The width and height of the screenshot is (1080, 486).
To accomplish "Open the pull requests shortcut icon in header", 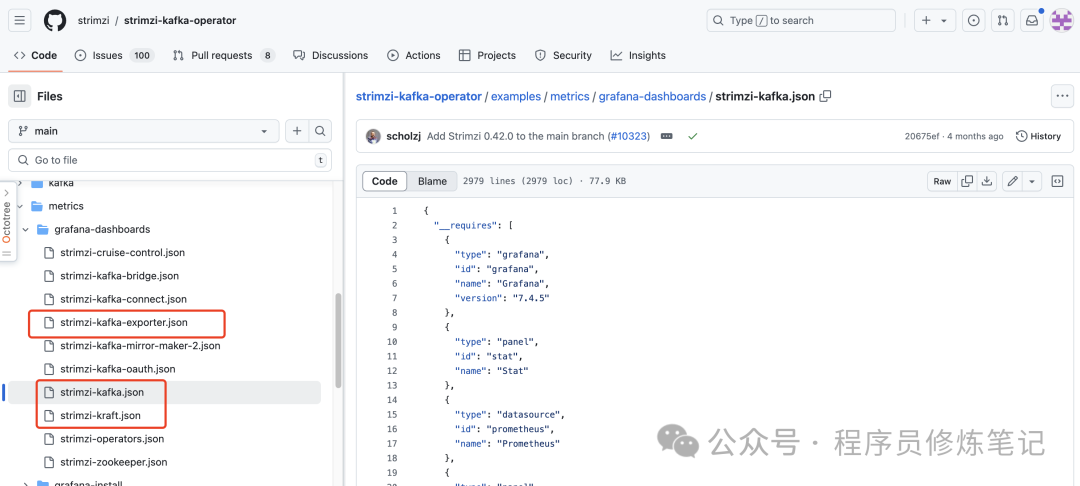I will pyautogui.click(x=1002, y=21).
